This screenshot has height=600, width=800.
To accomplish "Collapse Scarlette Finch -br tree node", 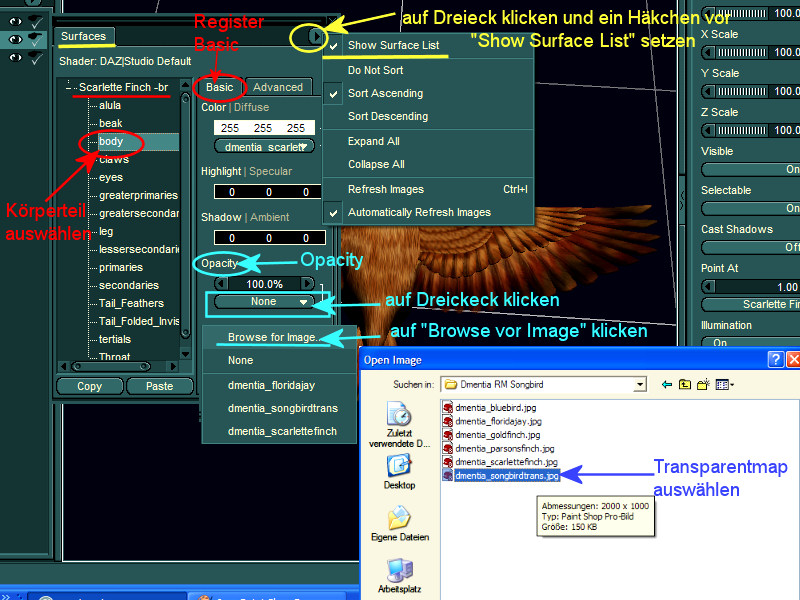I will [x=68, y=88].
